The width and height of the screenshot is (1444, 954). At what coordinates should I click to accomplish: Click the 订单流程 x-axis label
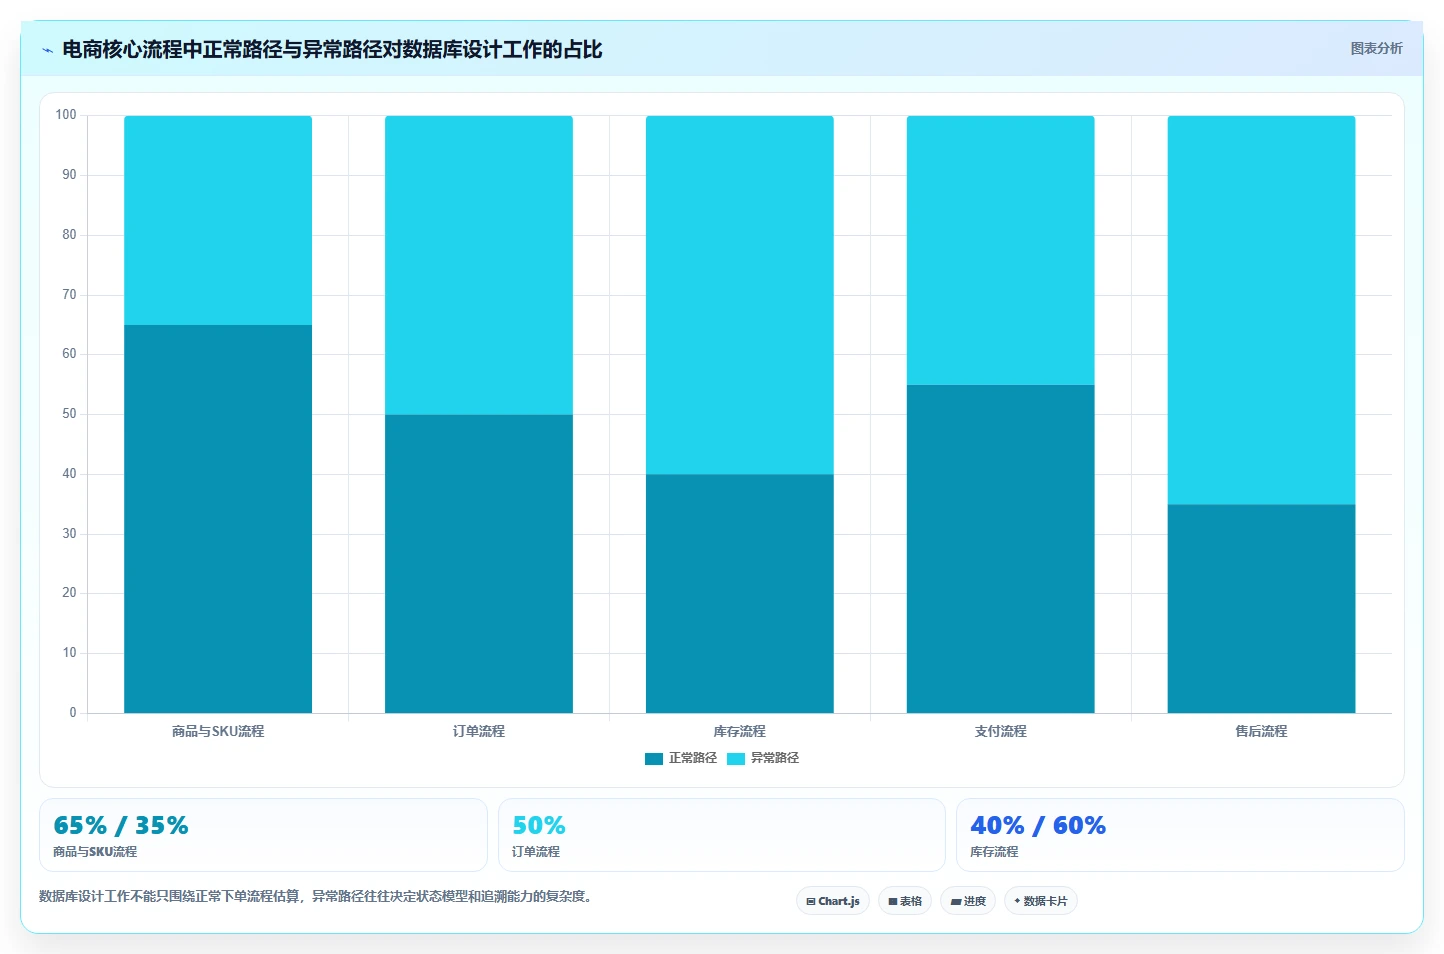tap(479, 731)
